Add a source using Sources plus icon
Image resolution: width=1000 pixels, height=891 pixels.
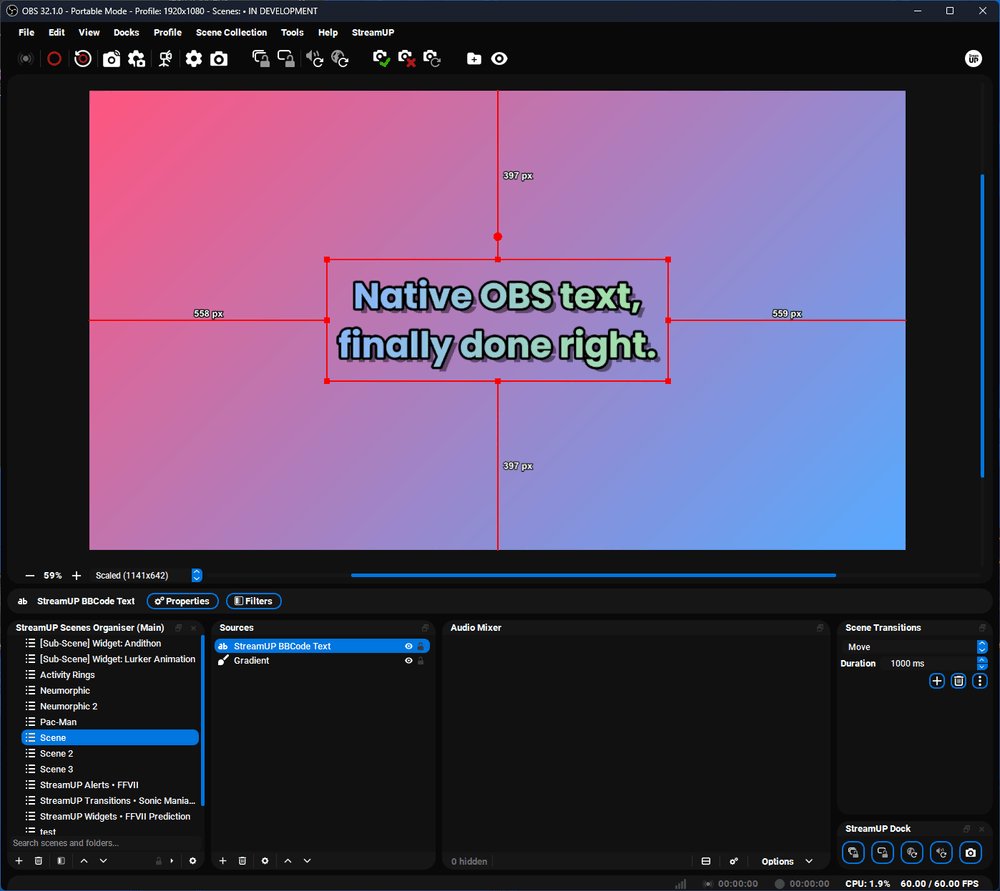coord(223,860)
